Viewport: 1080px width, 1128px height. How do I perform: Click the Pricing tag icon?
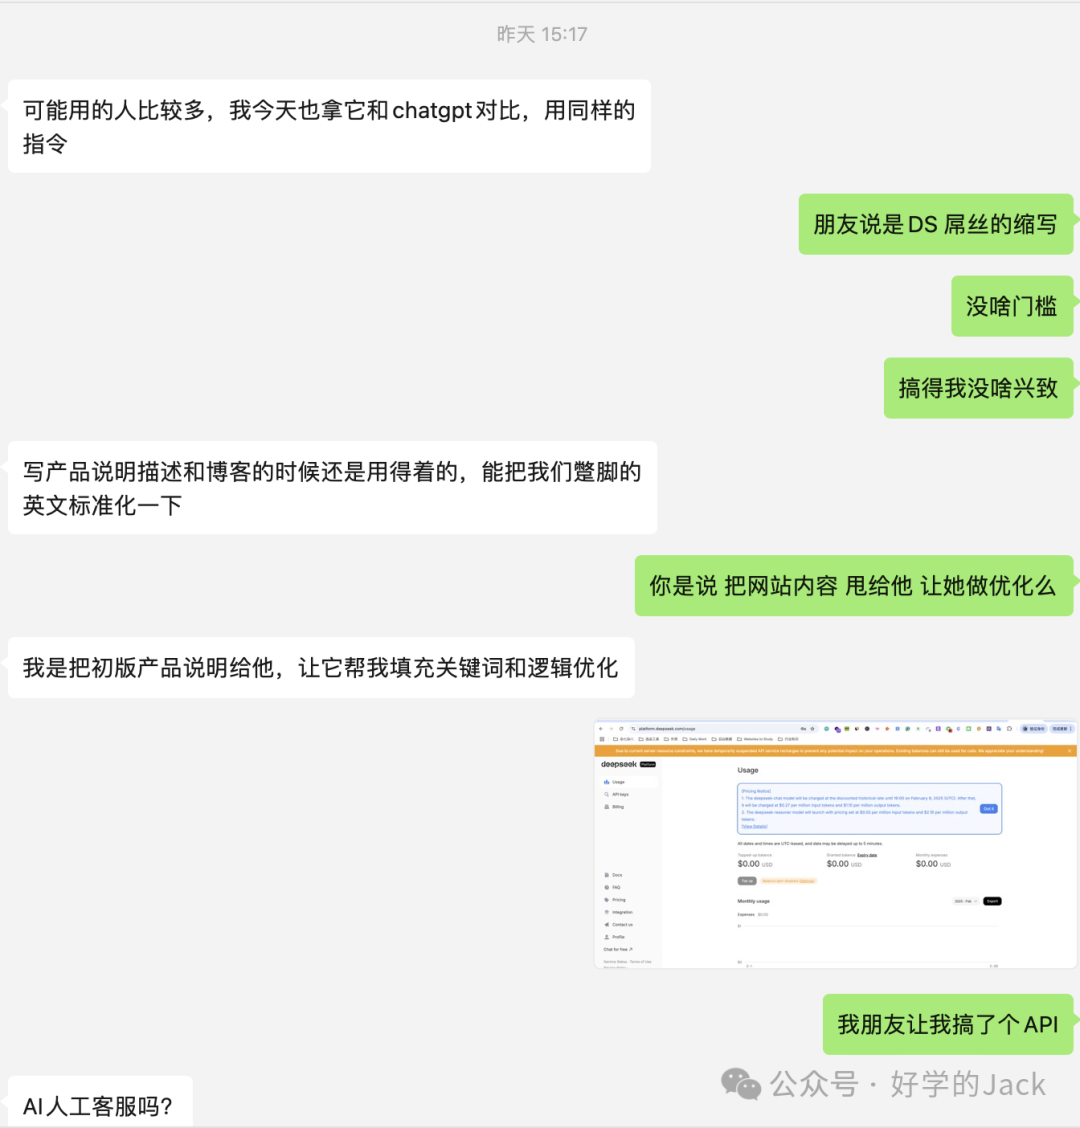tap(606, 900)
